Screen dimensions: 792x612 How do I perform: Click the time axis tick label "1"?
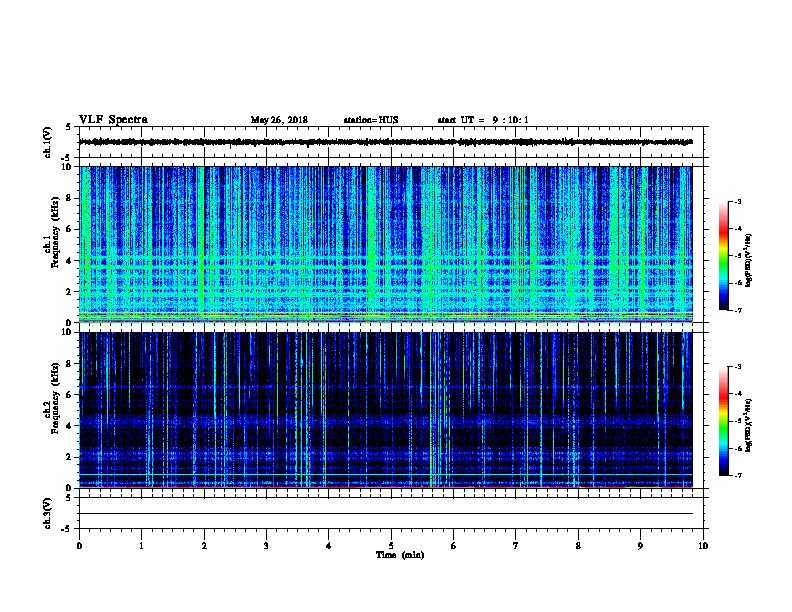(x=142, y=546)
